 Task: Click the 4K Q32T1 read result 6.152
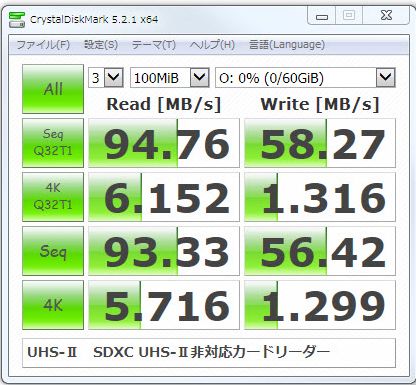164,197
